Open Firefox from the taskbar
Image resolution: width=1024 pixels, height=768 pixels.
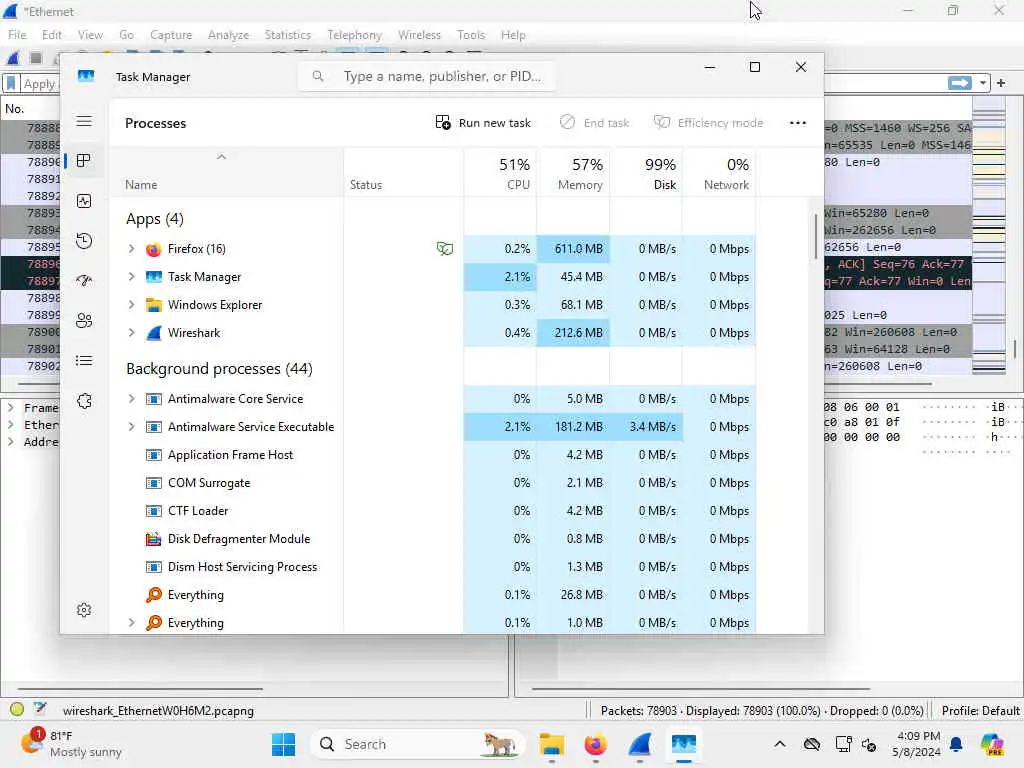coord(595,744)
